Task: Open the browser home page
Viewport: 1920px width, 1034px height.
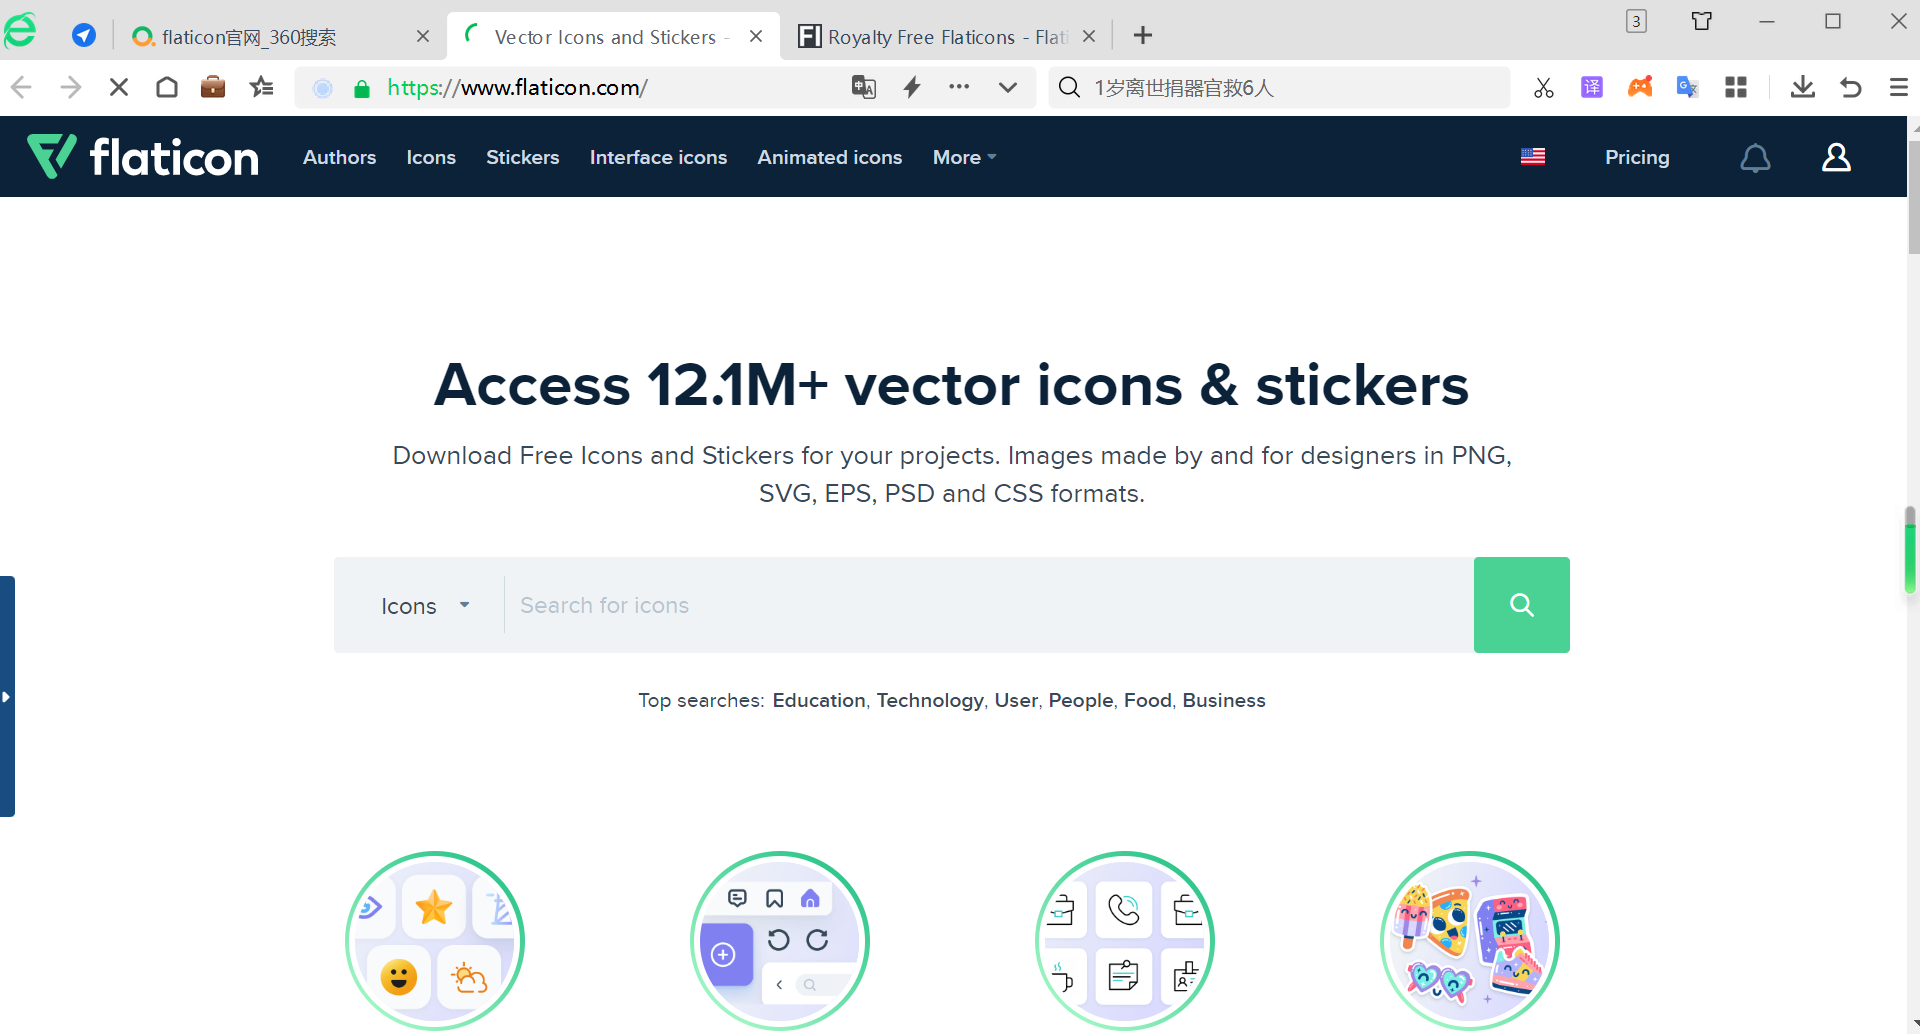Action: click(x=167, y=88)
